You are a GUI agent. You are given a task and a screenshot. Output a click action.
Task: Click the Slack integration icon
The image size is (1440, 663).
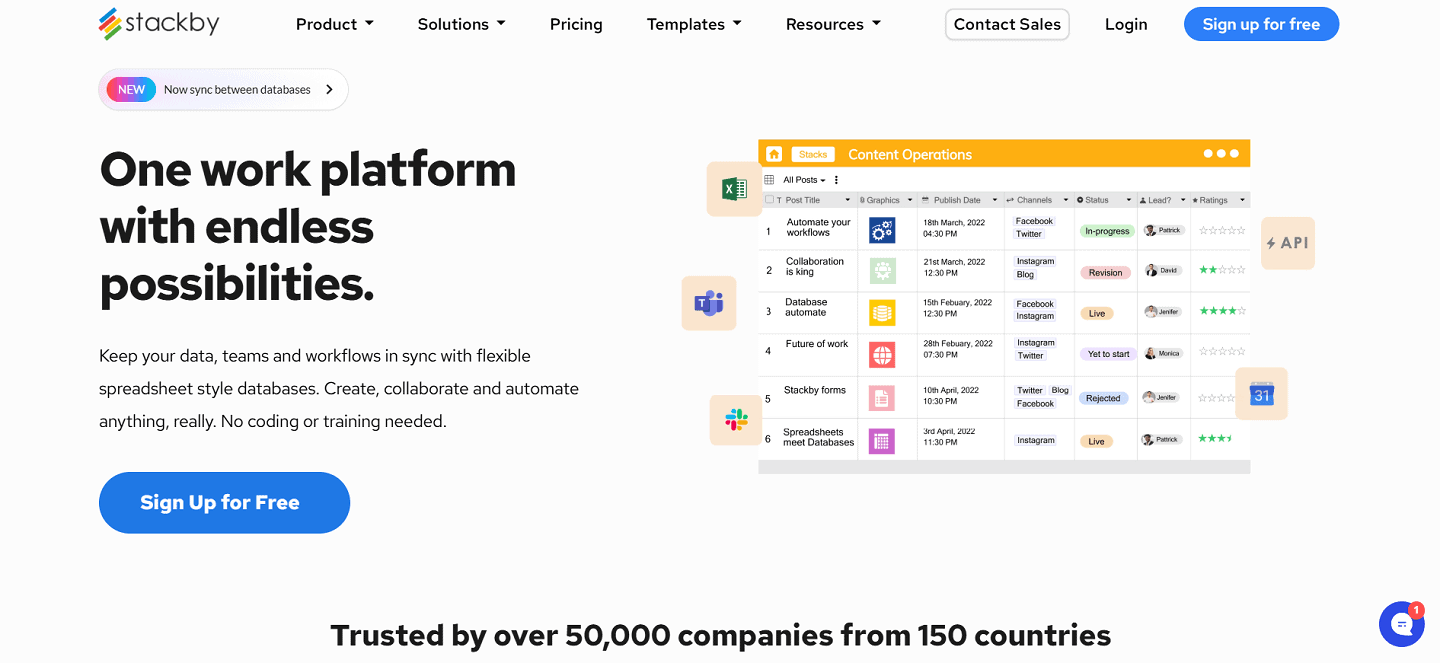click(735, 420)
